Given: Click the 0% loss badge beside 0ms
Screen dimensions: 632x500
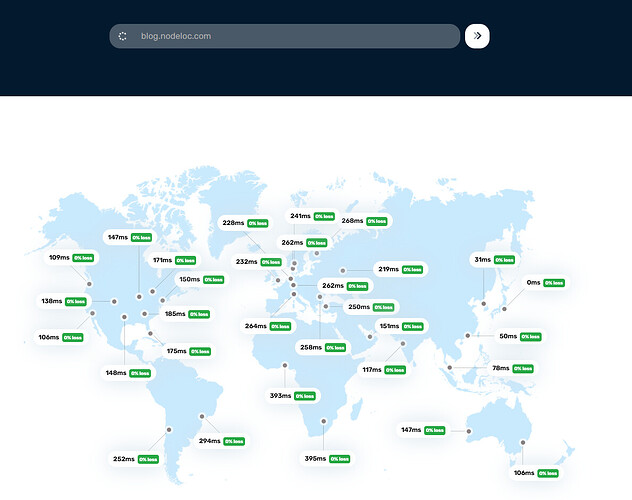Looking at the screenshot, I should (x=554, y=283).
